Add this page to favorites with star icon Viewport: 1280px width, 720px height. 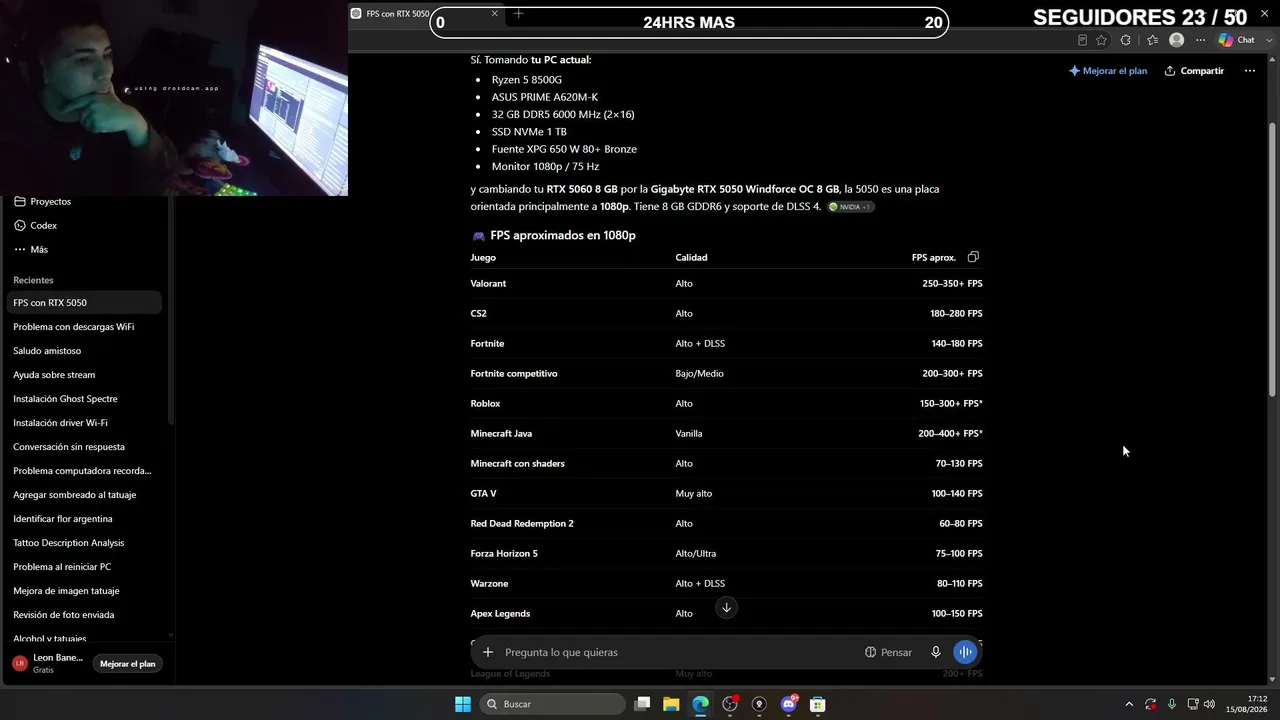[x=1101, y=40]
